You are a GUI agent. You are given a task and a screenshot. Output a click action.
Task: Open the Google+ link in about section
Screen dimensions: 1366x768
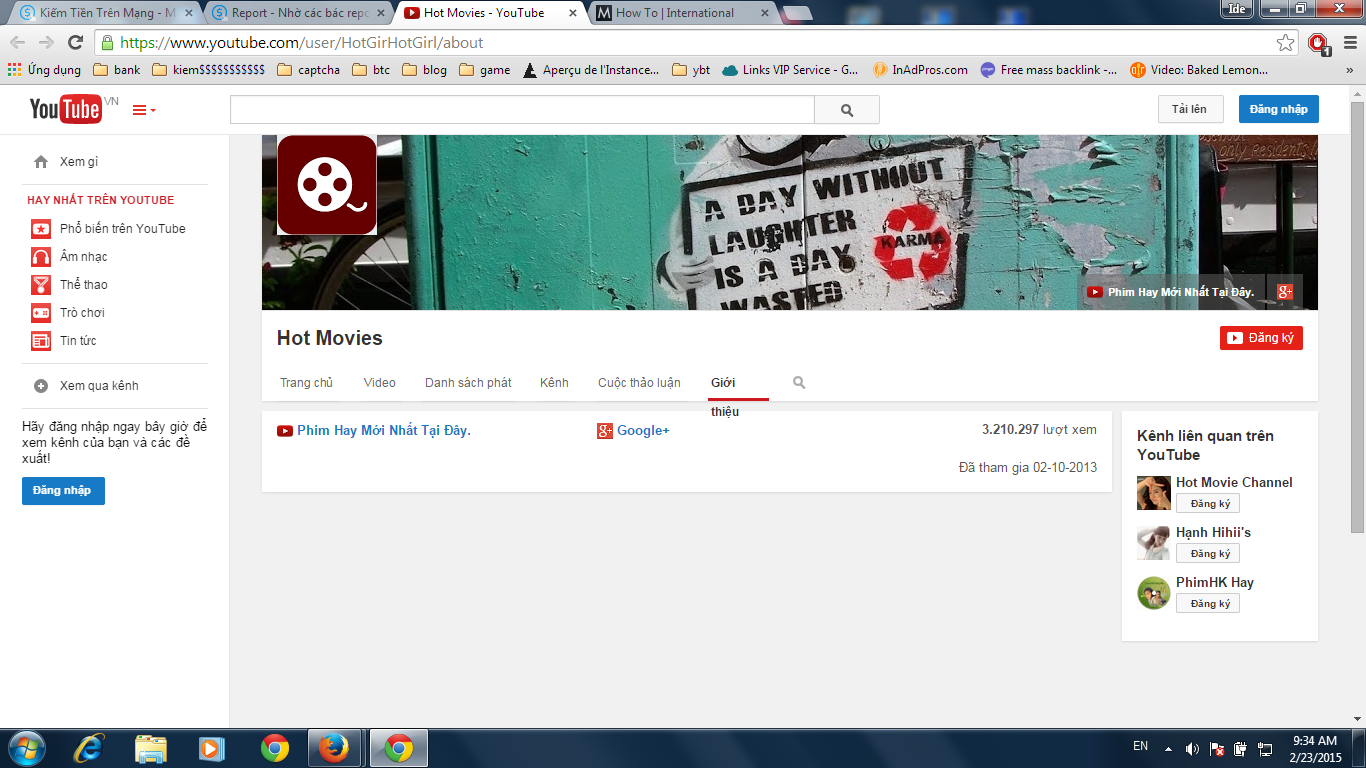click(x=633, y=431)
